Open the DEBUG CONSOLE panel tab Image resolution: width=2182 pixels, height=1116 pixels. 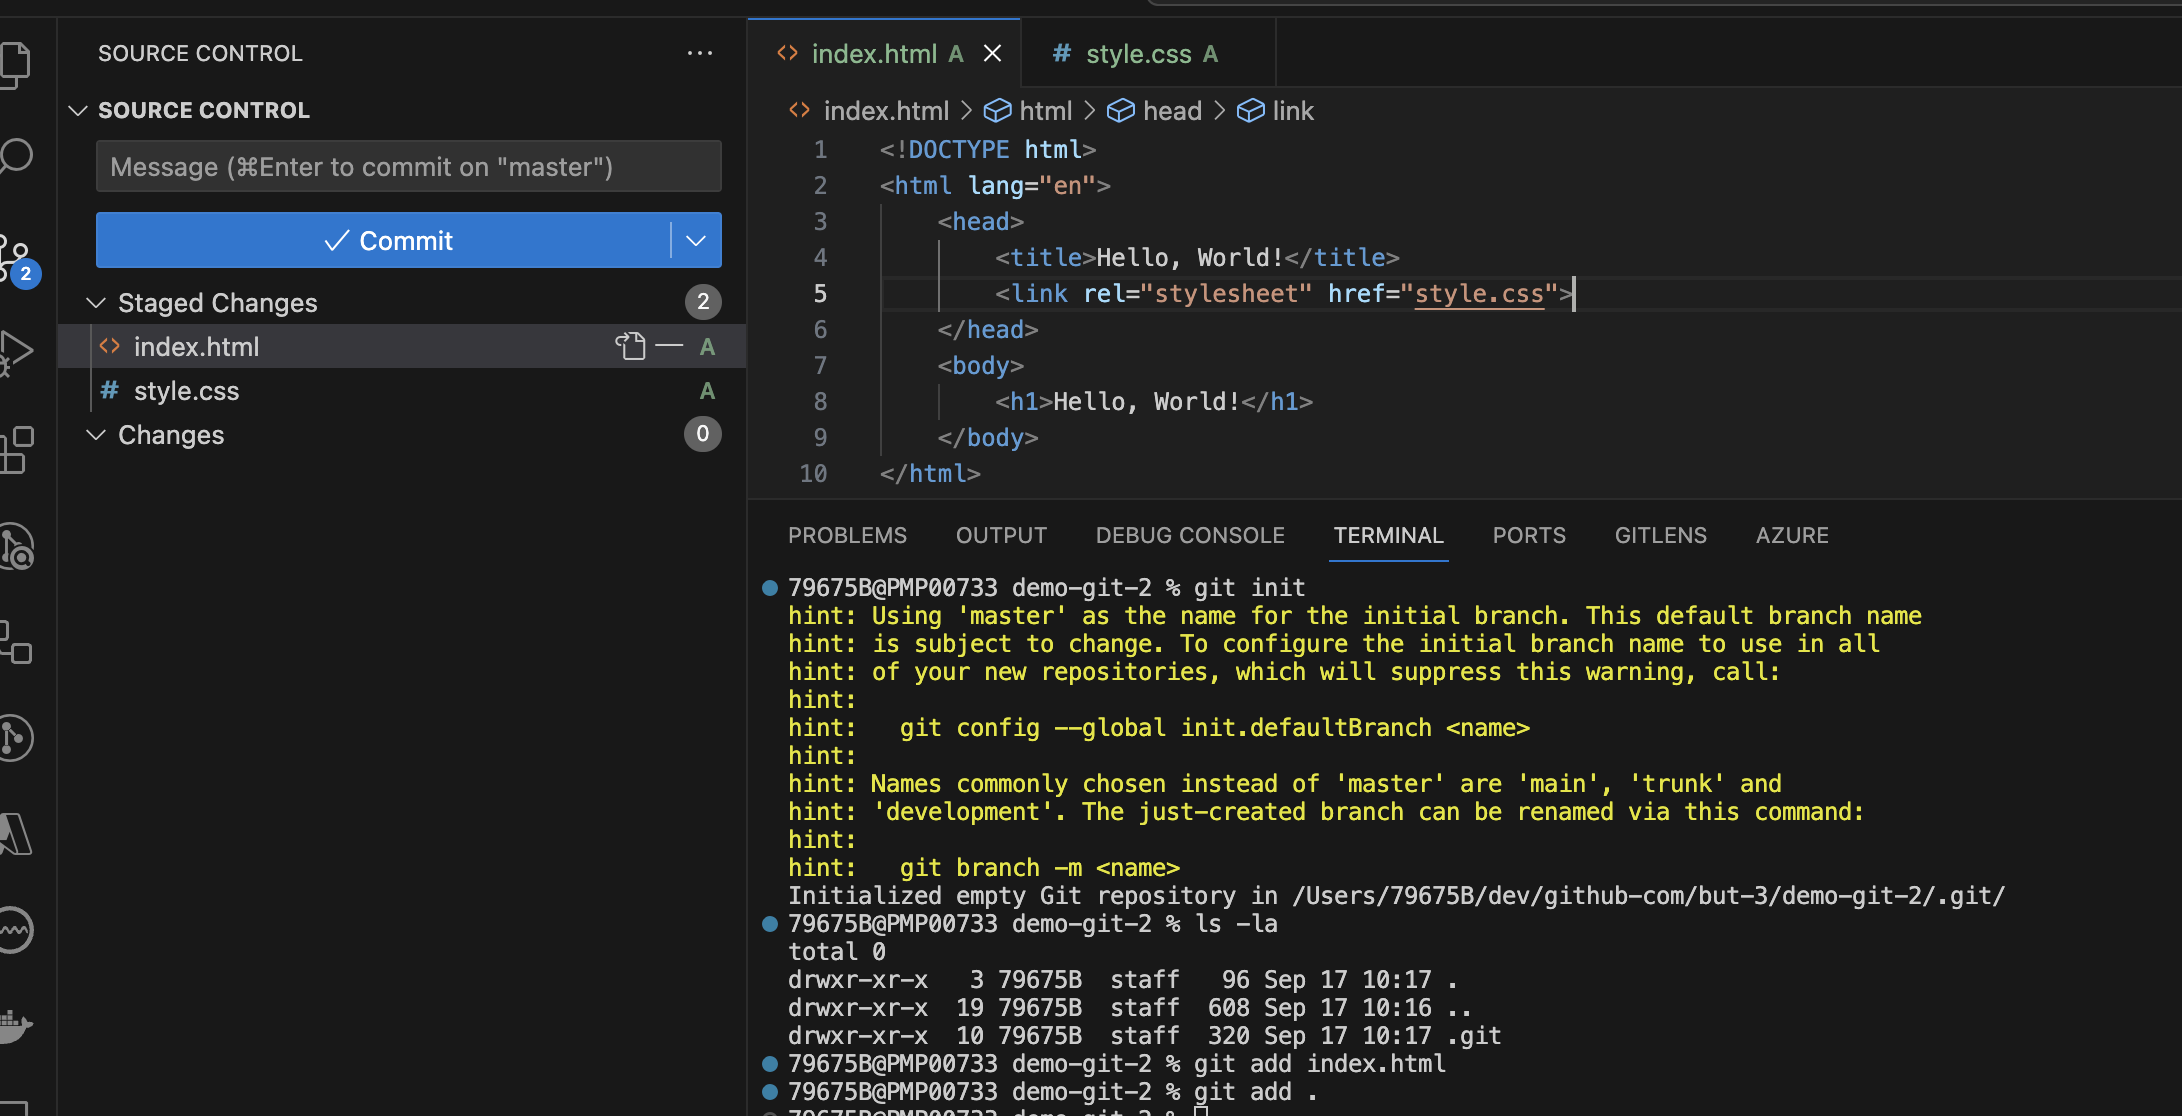[1190, 535]
